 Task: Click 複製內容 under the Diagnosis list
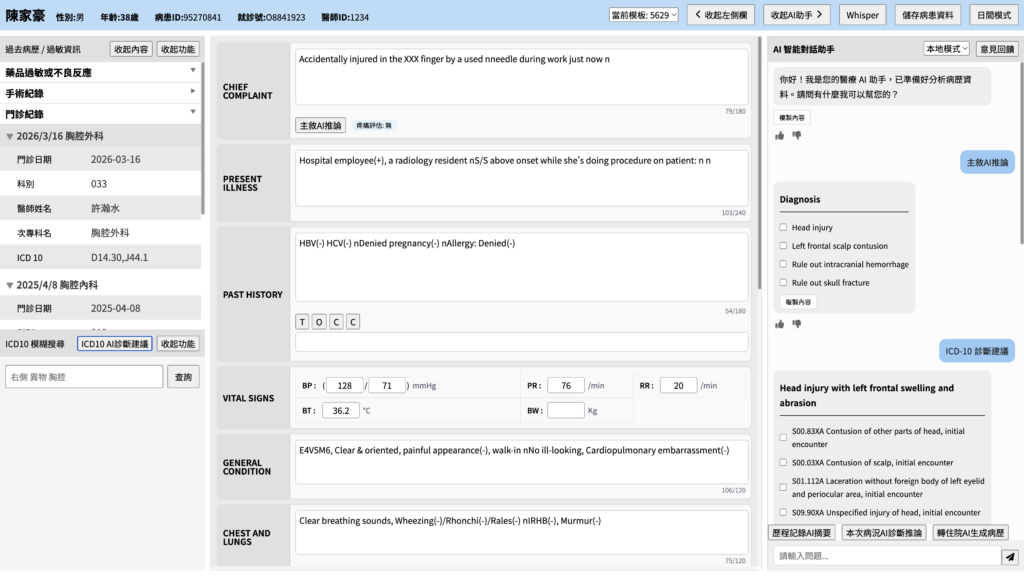[798, 302]
